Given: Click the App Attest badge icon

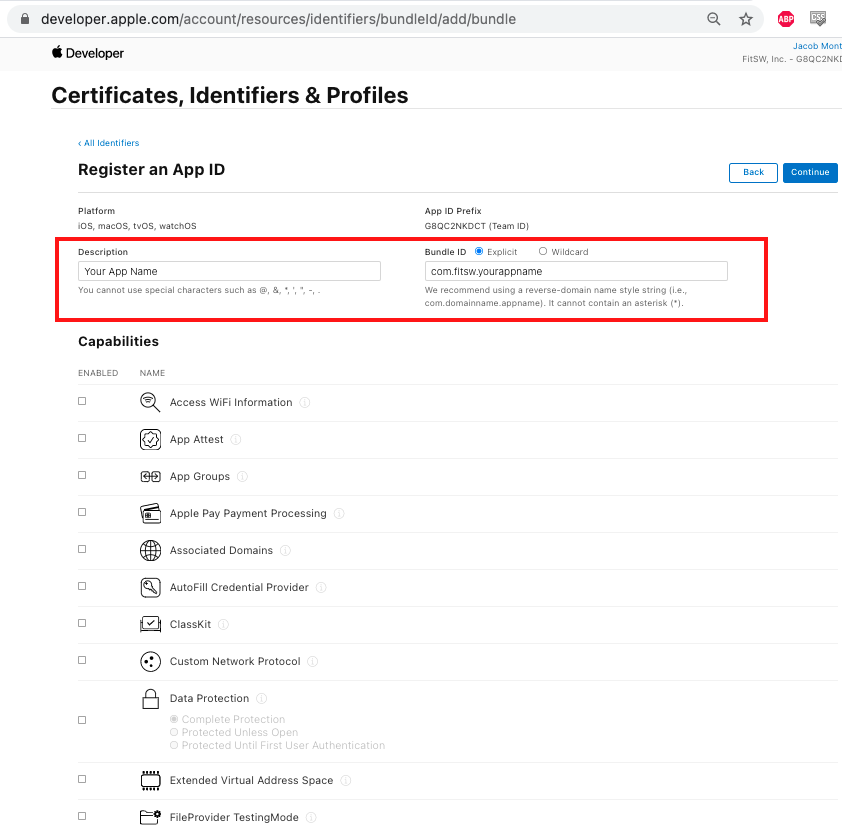Looking at the screenshot, I should (150, 439).
